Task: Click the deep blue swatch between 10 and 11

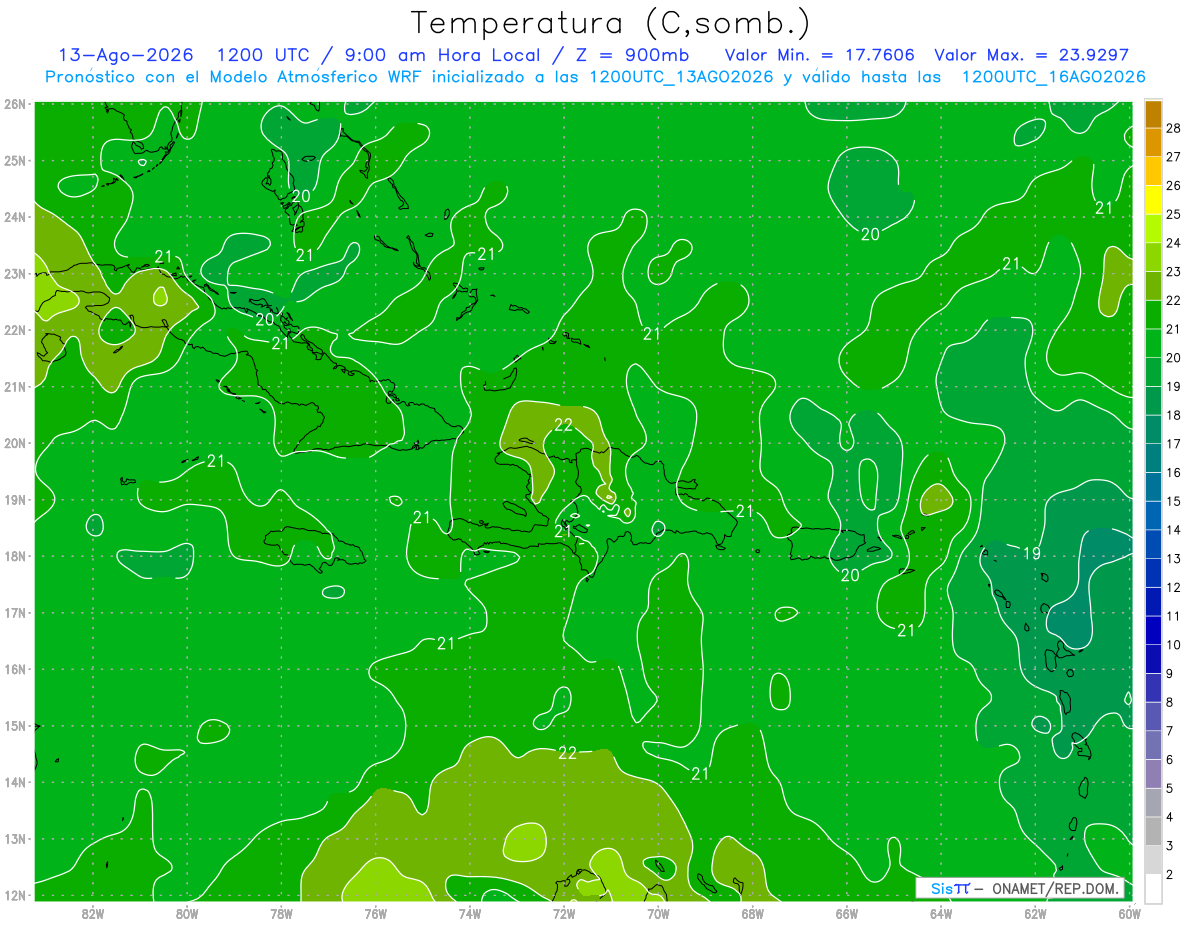Action: pos(1153,630)
